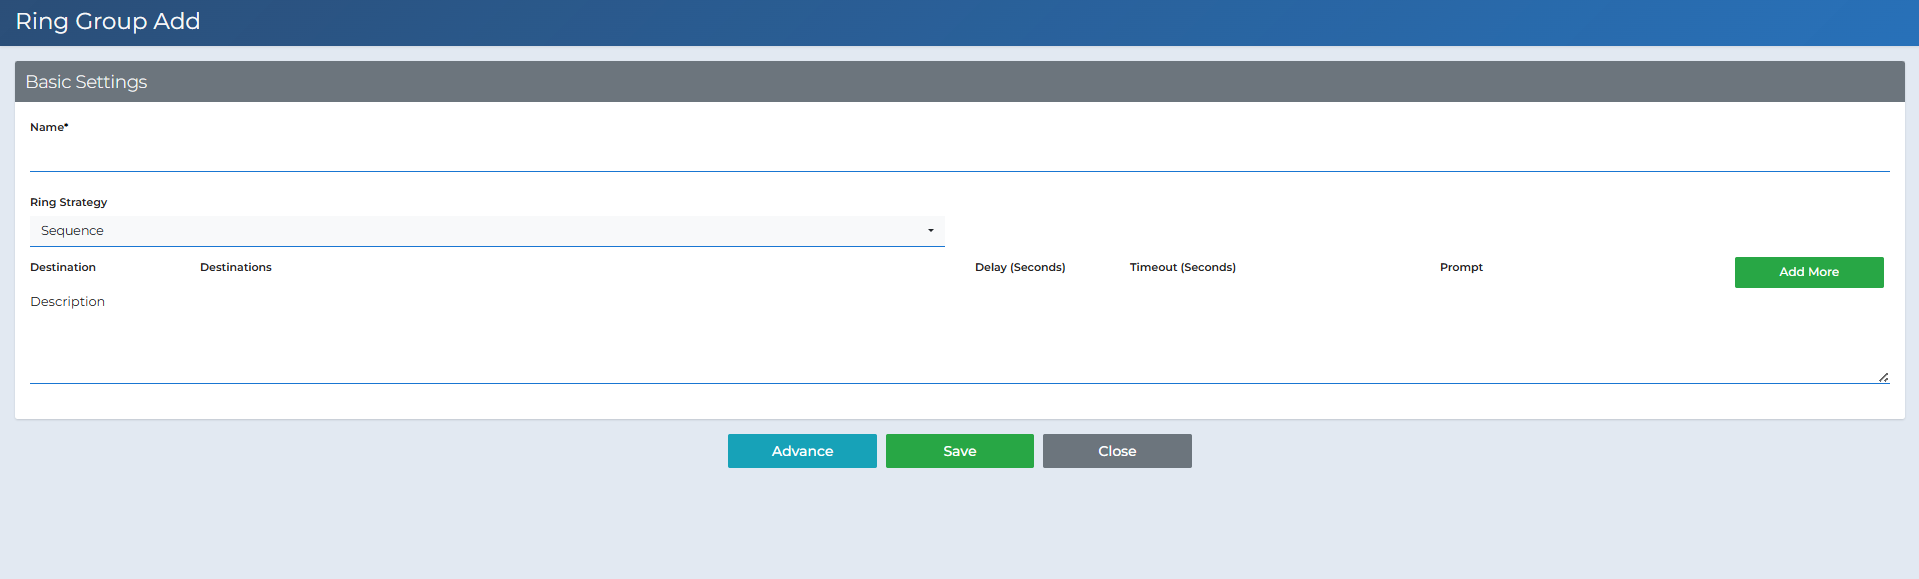The height and width of the screenshot is (579, 1919).
Task: Click the Ring Strategy dropdown caret arrow
Action: [x=930, y=231]
